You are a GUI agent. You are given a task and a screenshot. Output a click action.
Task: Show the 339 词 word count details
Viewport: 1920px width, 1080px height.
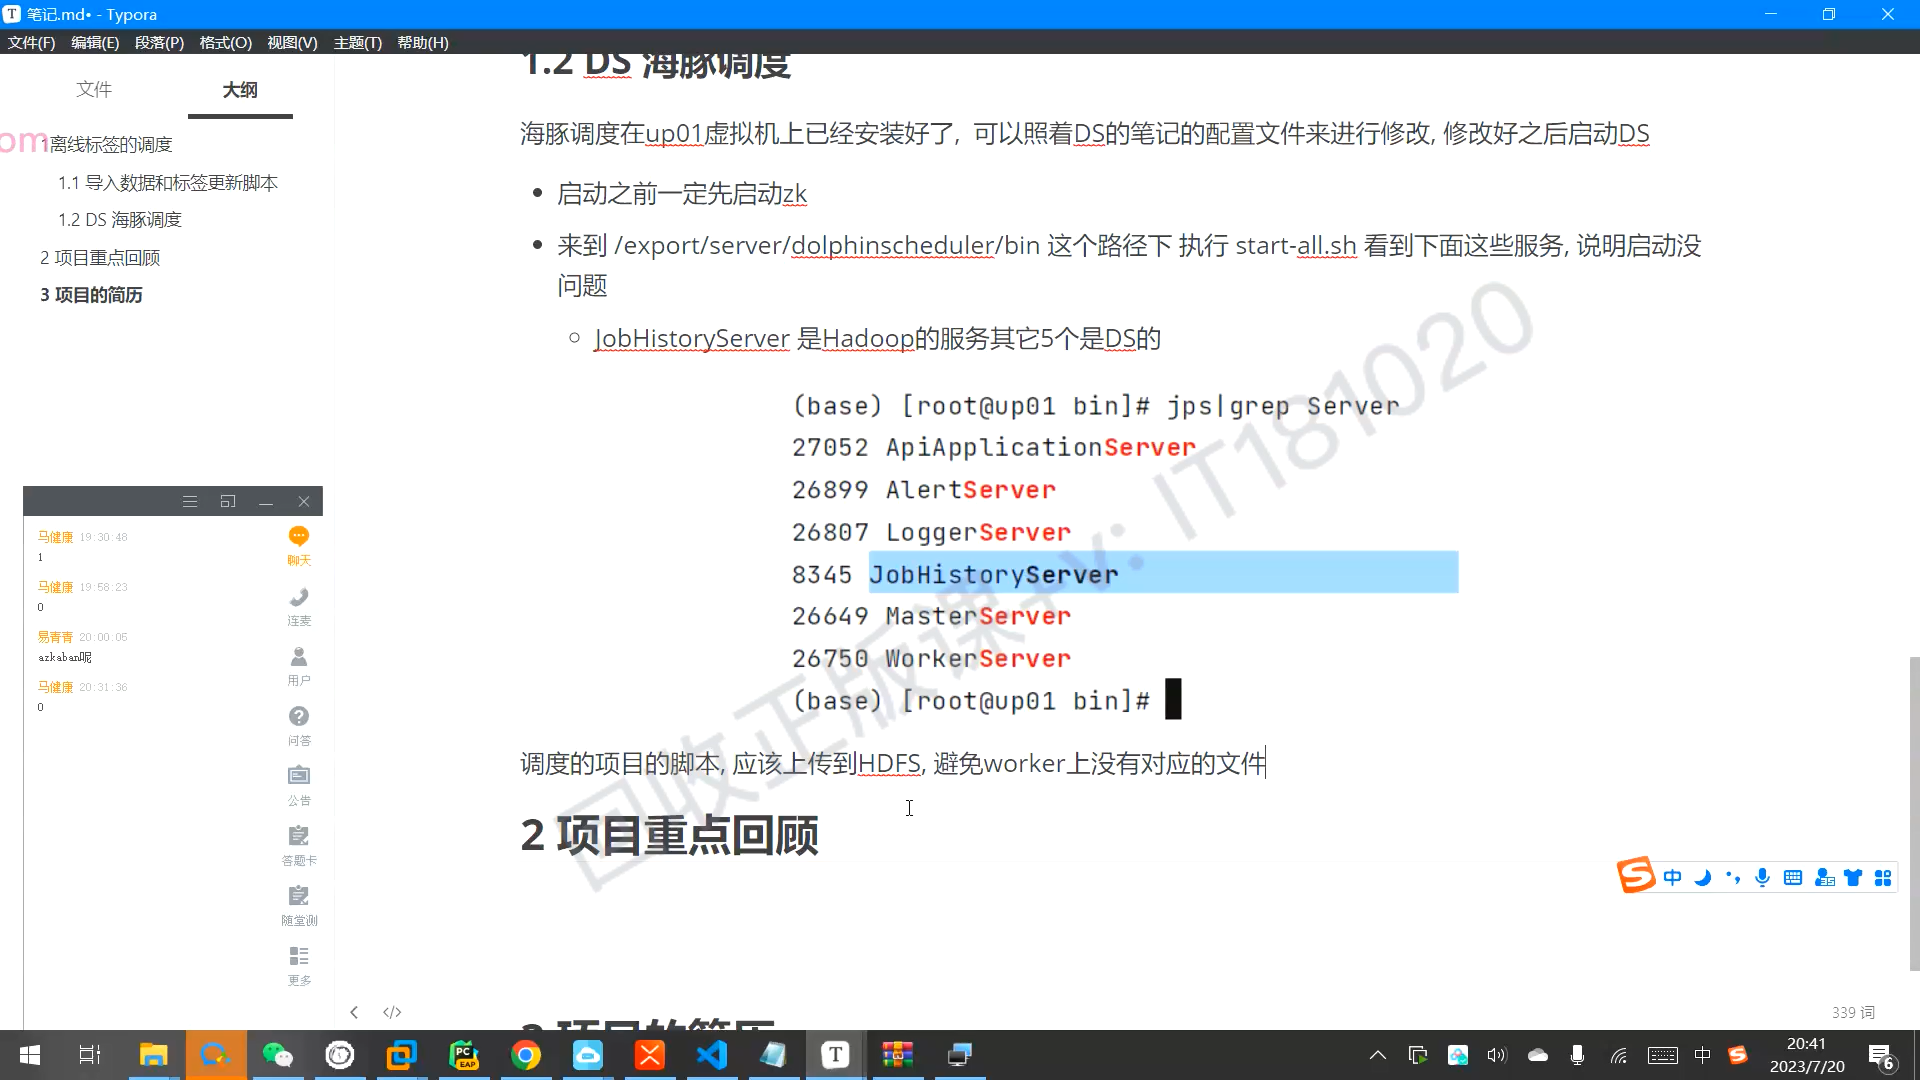coord(1853,1012)
